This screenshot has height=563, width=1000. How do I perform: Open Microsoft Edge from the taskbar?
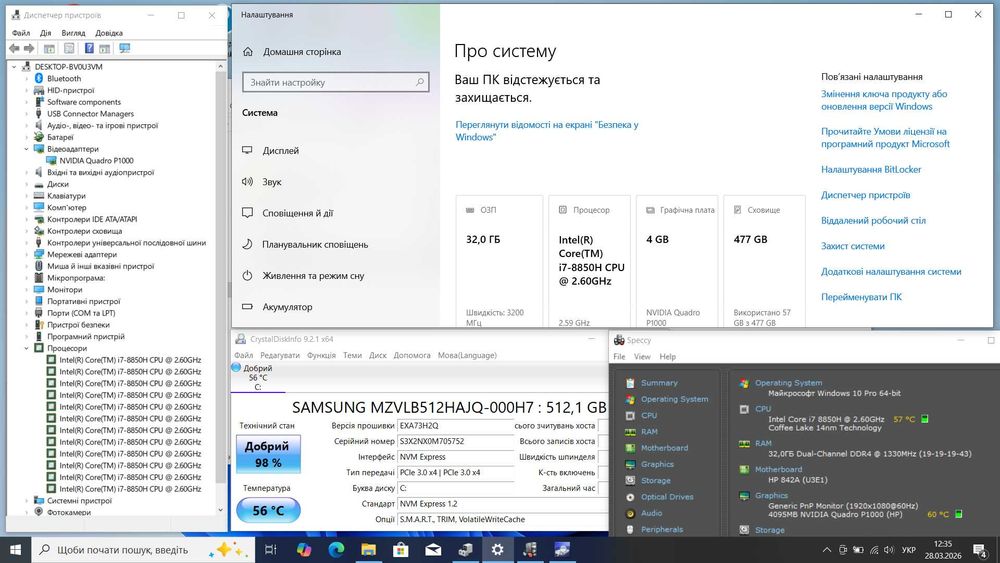[336, 549]
